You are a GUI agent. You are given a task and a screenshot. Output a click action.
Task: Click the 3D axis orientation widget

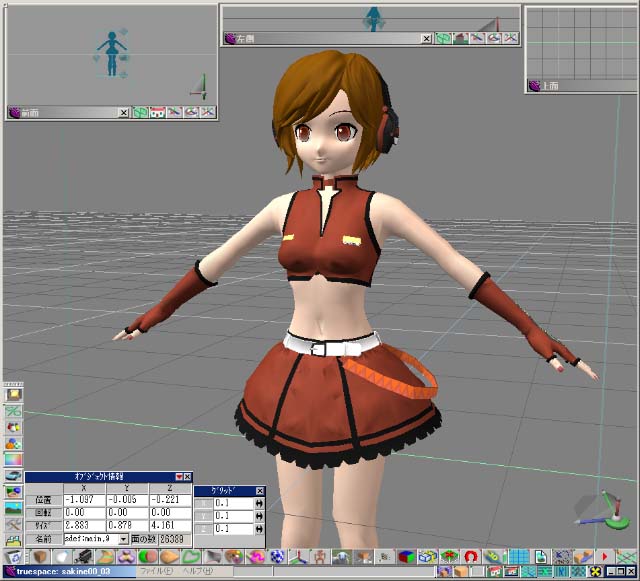[604, 512]
